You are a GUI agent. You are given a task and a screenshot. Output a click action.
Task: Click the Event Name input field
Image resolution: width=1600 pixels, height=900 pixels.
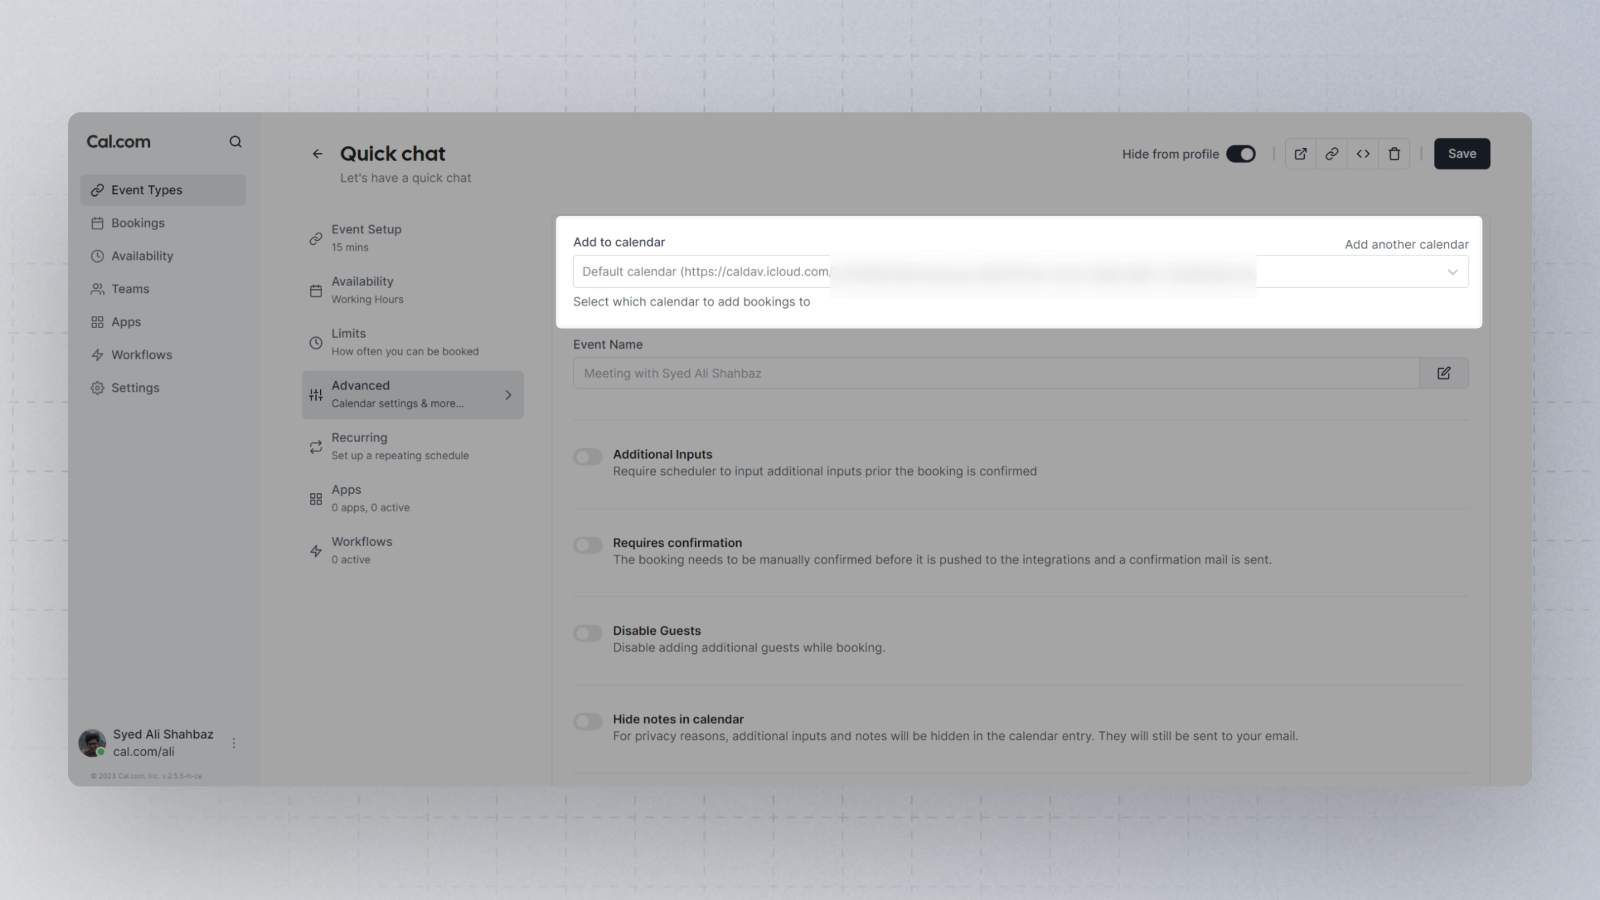[x=995, y=373]
